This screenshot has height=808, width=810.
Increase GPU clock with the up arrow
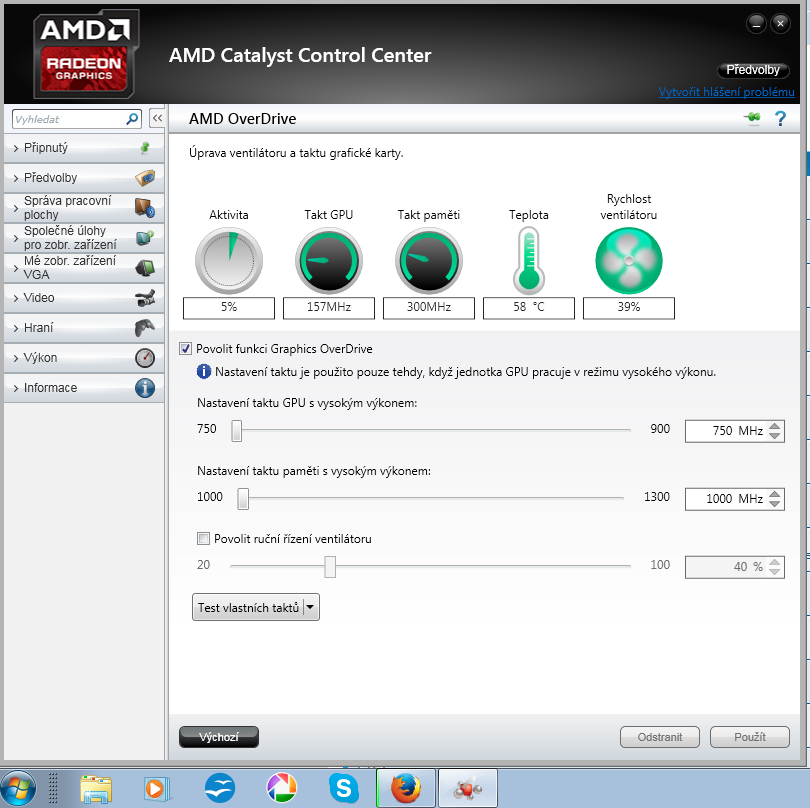coord(774,426)
